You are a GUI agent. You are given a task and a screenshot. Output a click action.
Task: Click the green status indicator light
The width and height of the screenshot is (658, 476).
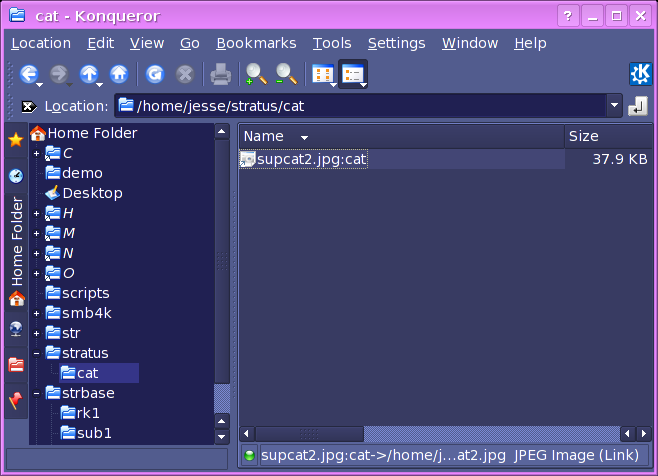(249, 455)
